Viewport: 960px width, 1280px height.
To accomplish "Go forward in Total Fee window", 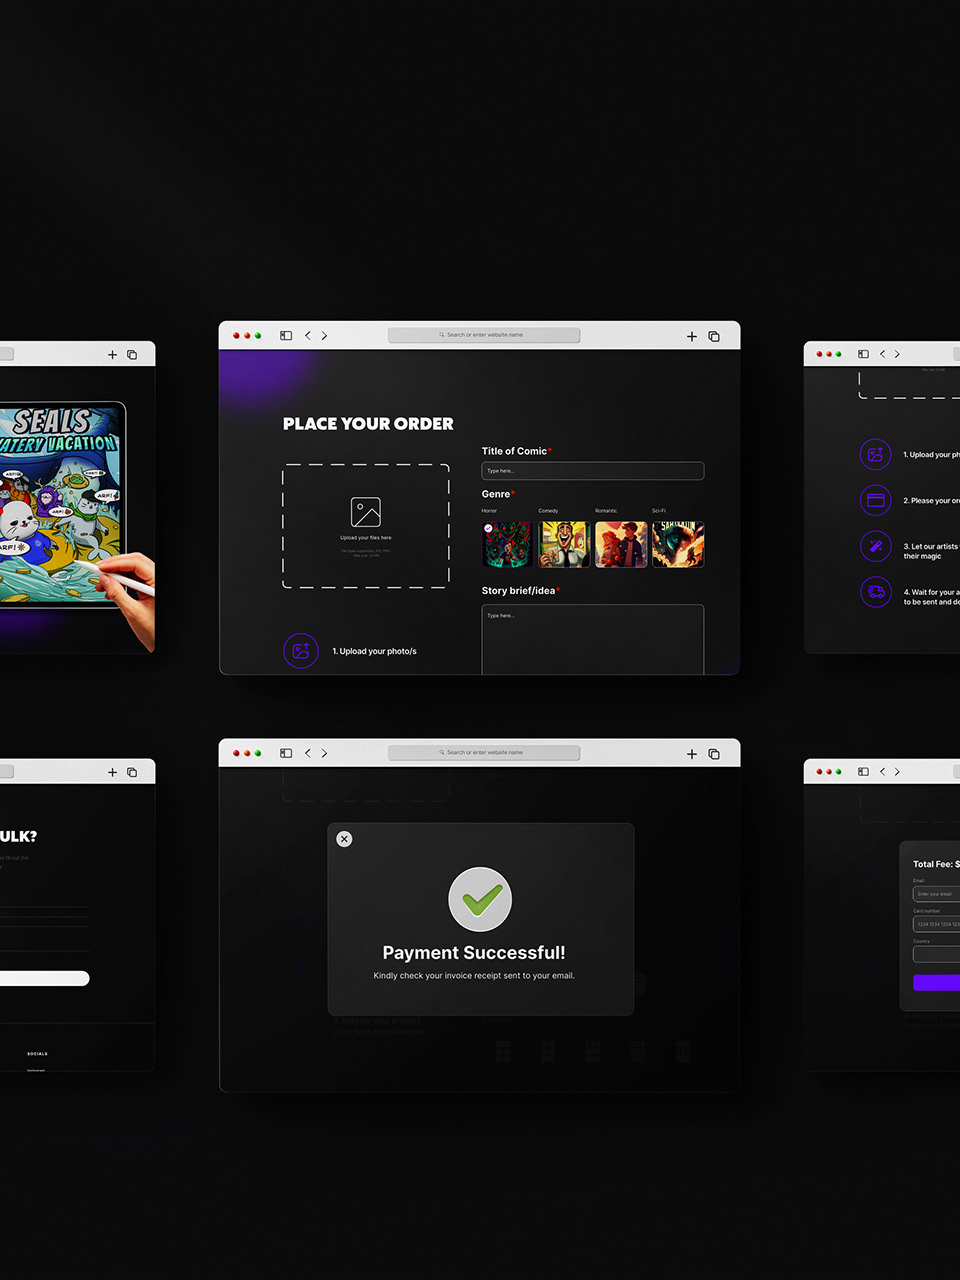I will (x=897, y=772).
